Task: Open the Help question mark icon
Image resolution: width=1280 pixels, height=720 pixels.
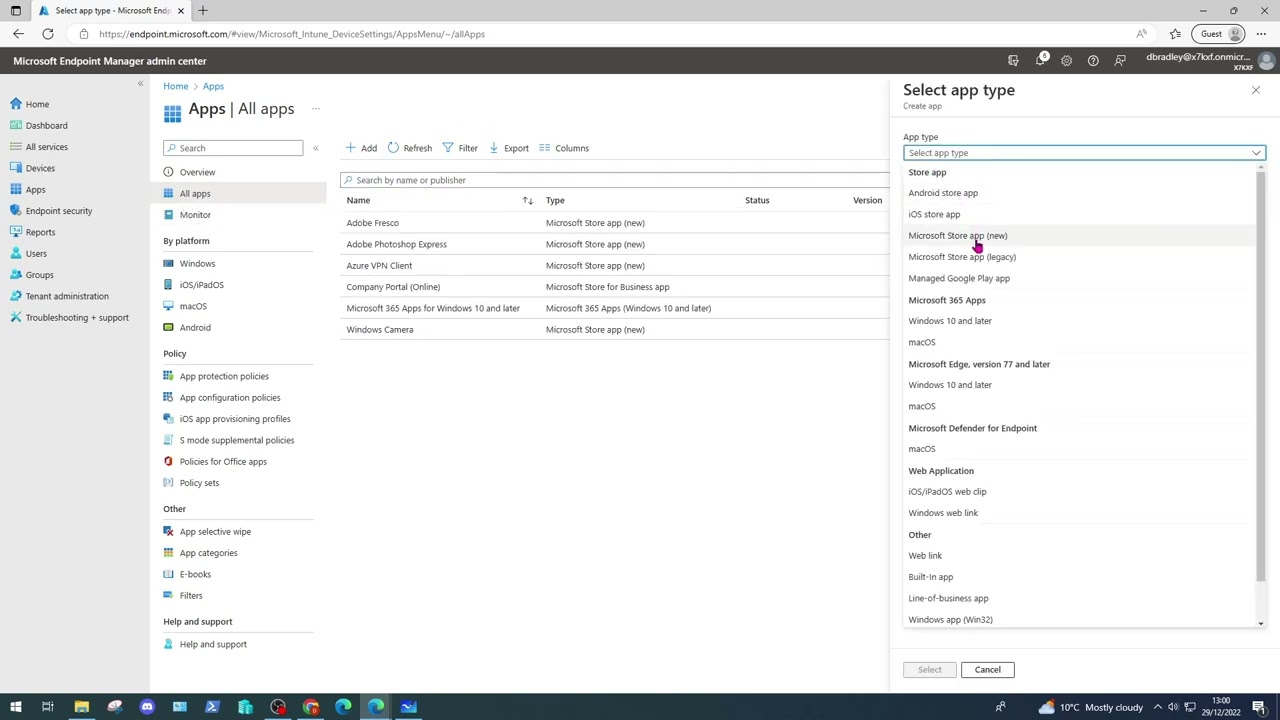Action: pyautogui.click(x=1093, y=61)
